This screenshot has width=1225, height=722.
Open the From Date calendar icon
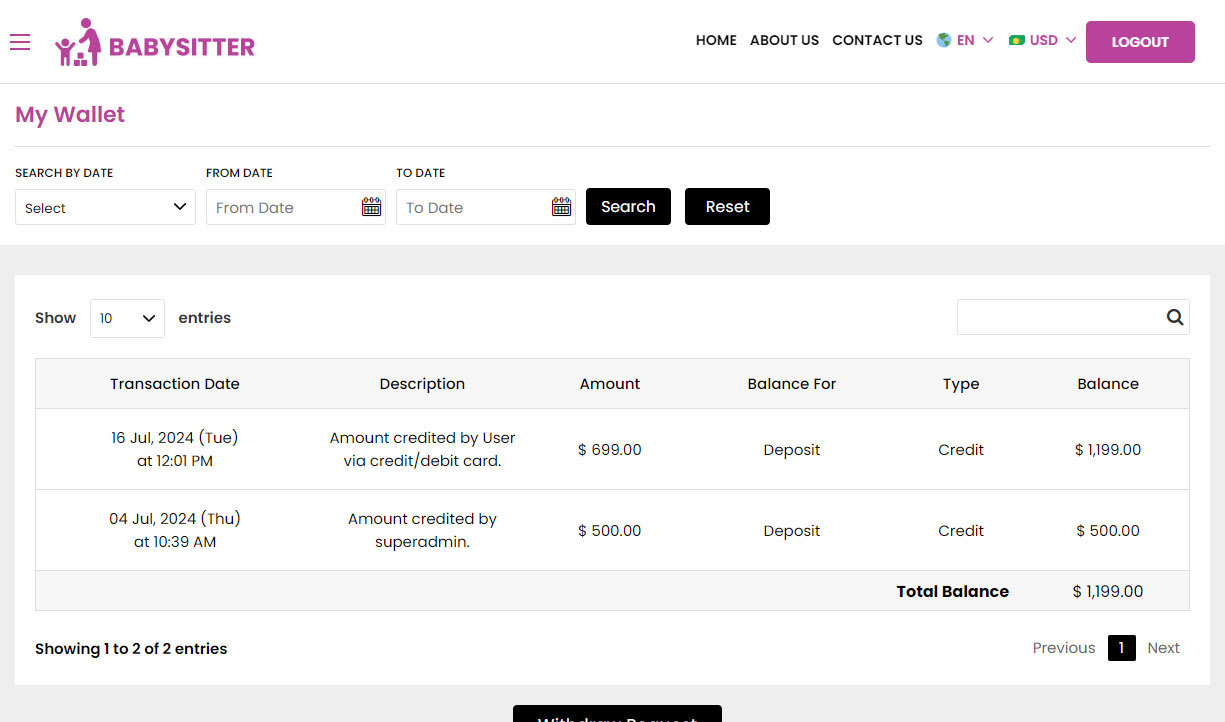click(371, 207)
